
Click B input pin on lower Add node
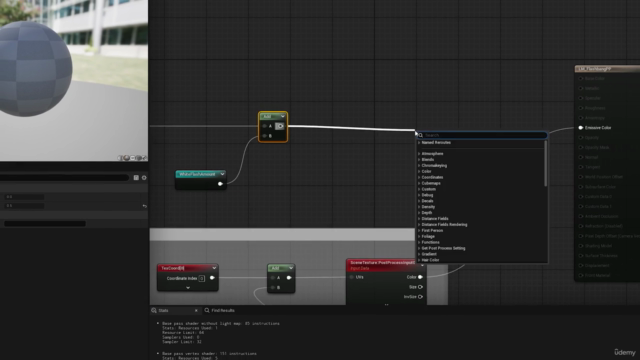click(x=273, y=288)
